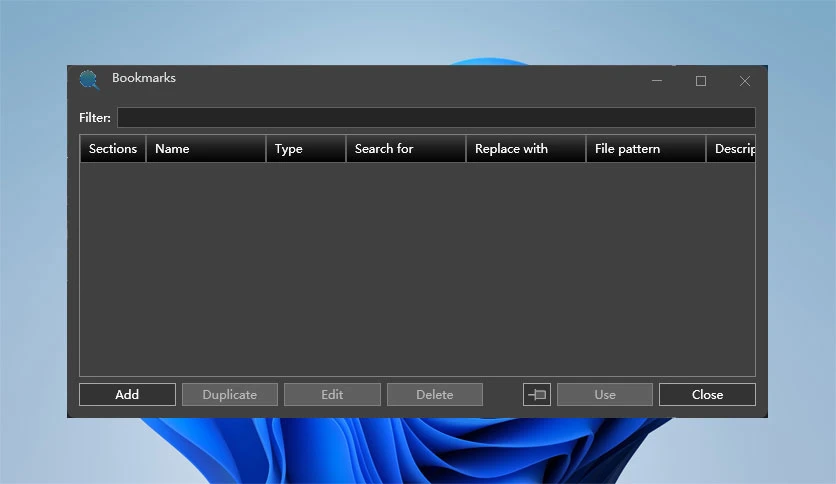Click the Delete button

435,394
